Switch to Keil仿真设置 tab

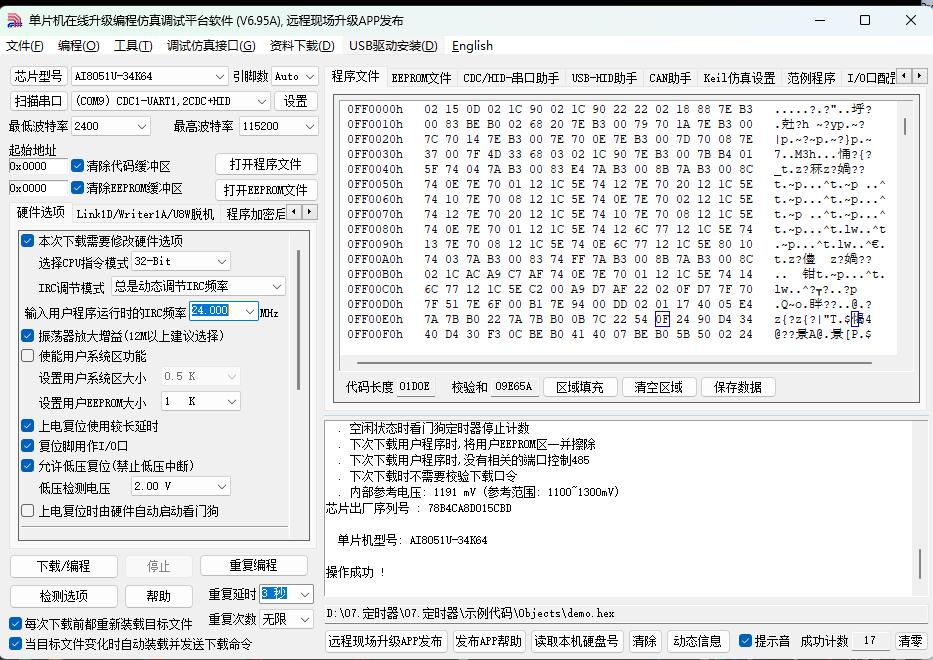(x=739, y=78)
